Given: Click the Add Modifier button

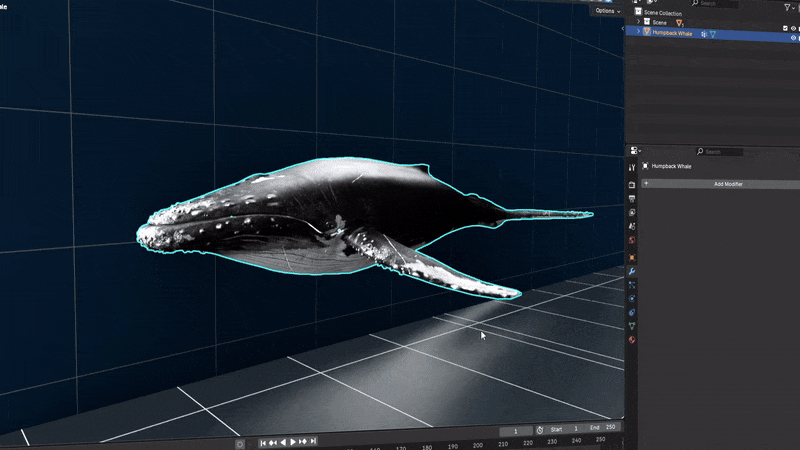Looking at the screenshot, I should pyautogui.click(x=721, y=184).
